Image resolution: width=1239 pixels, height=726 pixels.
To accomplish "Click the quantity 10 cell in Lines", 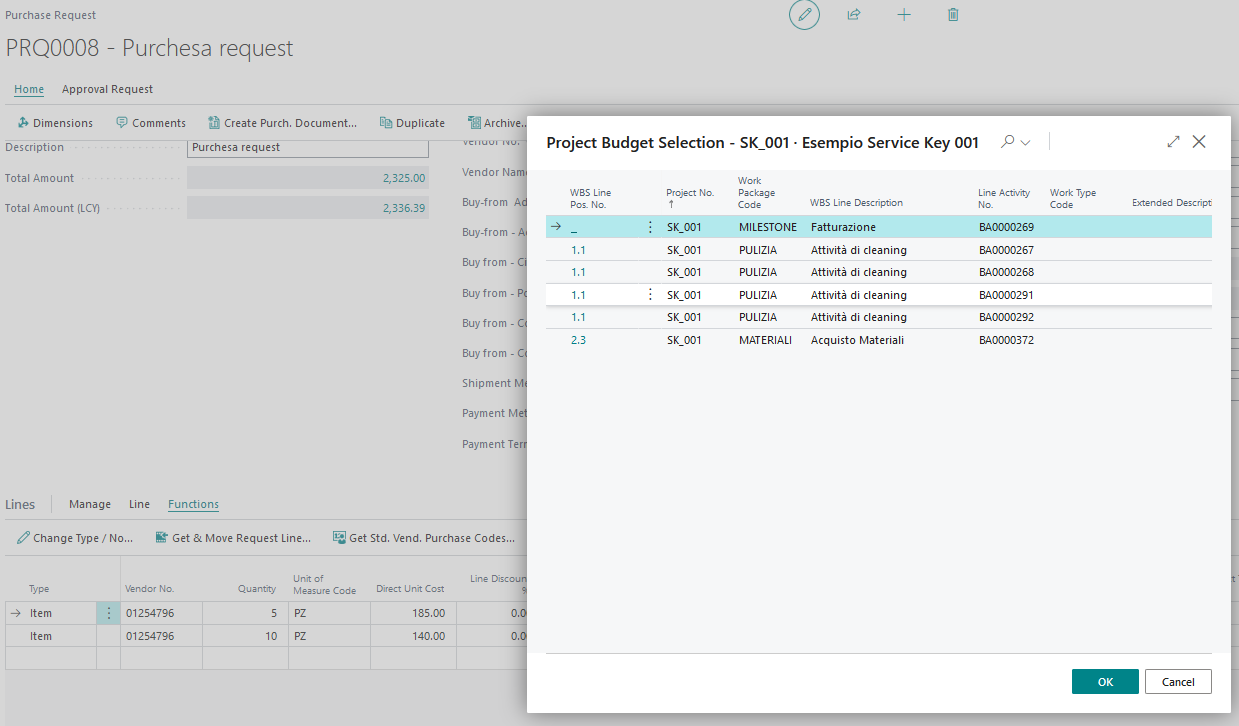I will pyautogui.click(x=245, y=636).
